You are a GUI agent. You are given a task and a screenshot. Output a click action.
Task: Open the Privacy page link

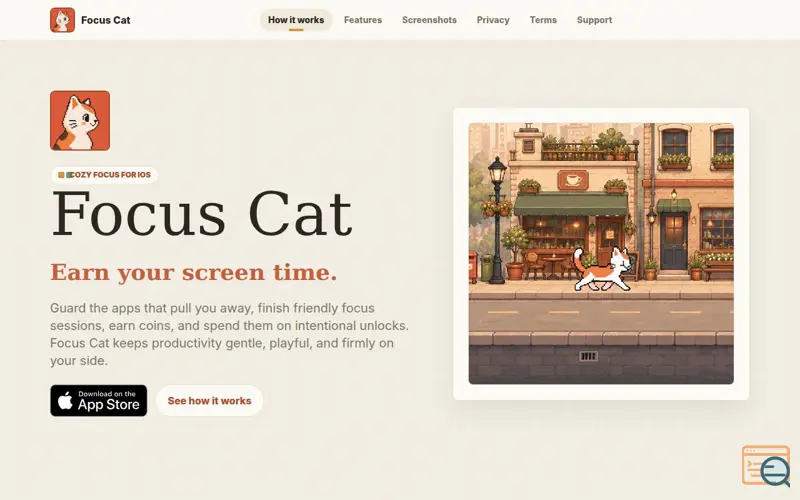pyautogui.click(x=493, y=20)
